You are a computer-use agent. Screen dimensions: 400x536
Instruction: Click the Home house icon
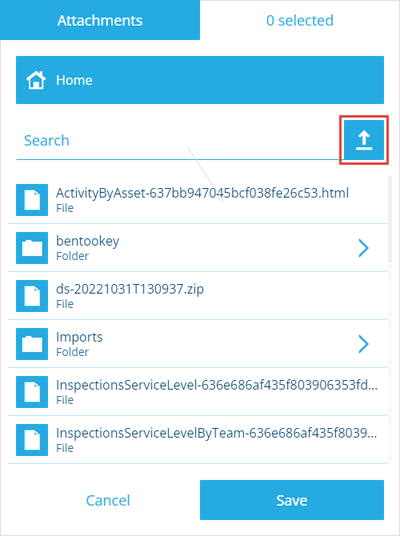[x=36, y=80]
